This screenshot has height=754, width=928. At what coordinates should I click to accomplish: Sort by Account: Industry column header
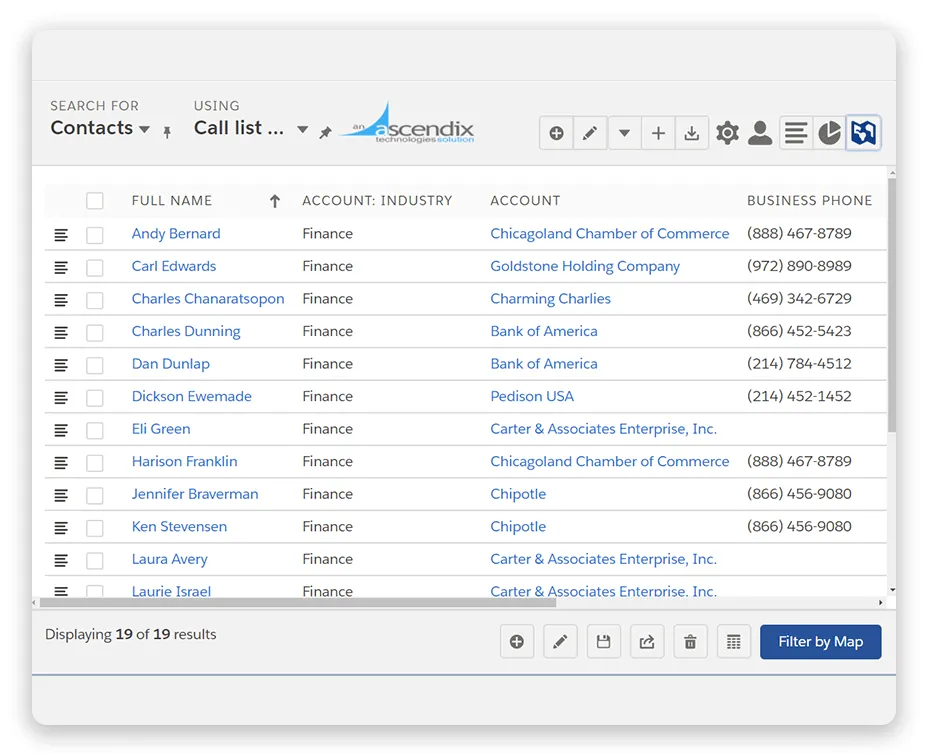coord(377,201)
